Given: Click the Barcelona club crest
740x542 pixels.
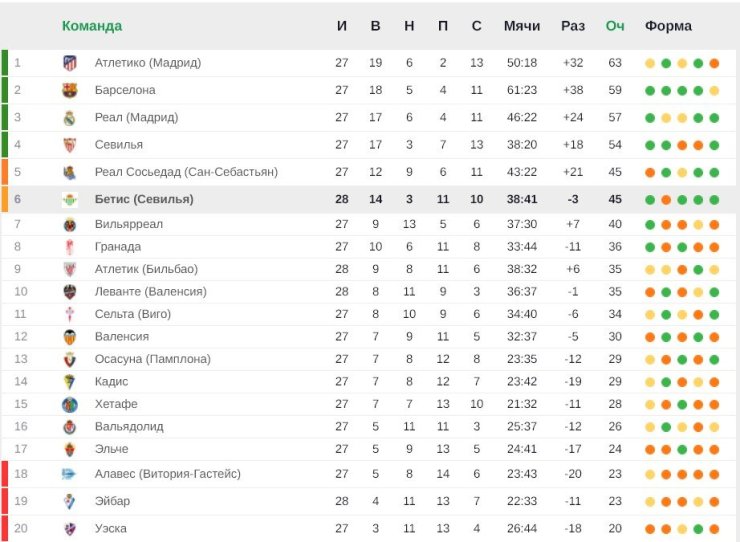Looking at the screenshot, I should tap(70, 90).
